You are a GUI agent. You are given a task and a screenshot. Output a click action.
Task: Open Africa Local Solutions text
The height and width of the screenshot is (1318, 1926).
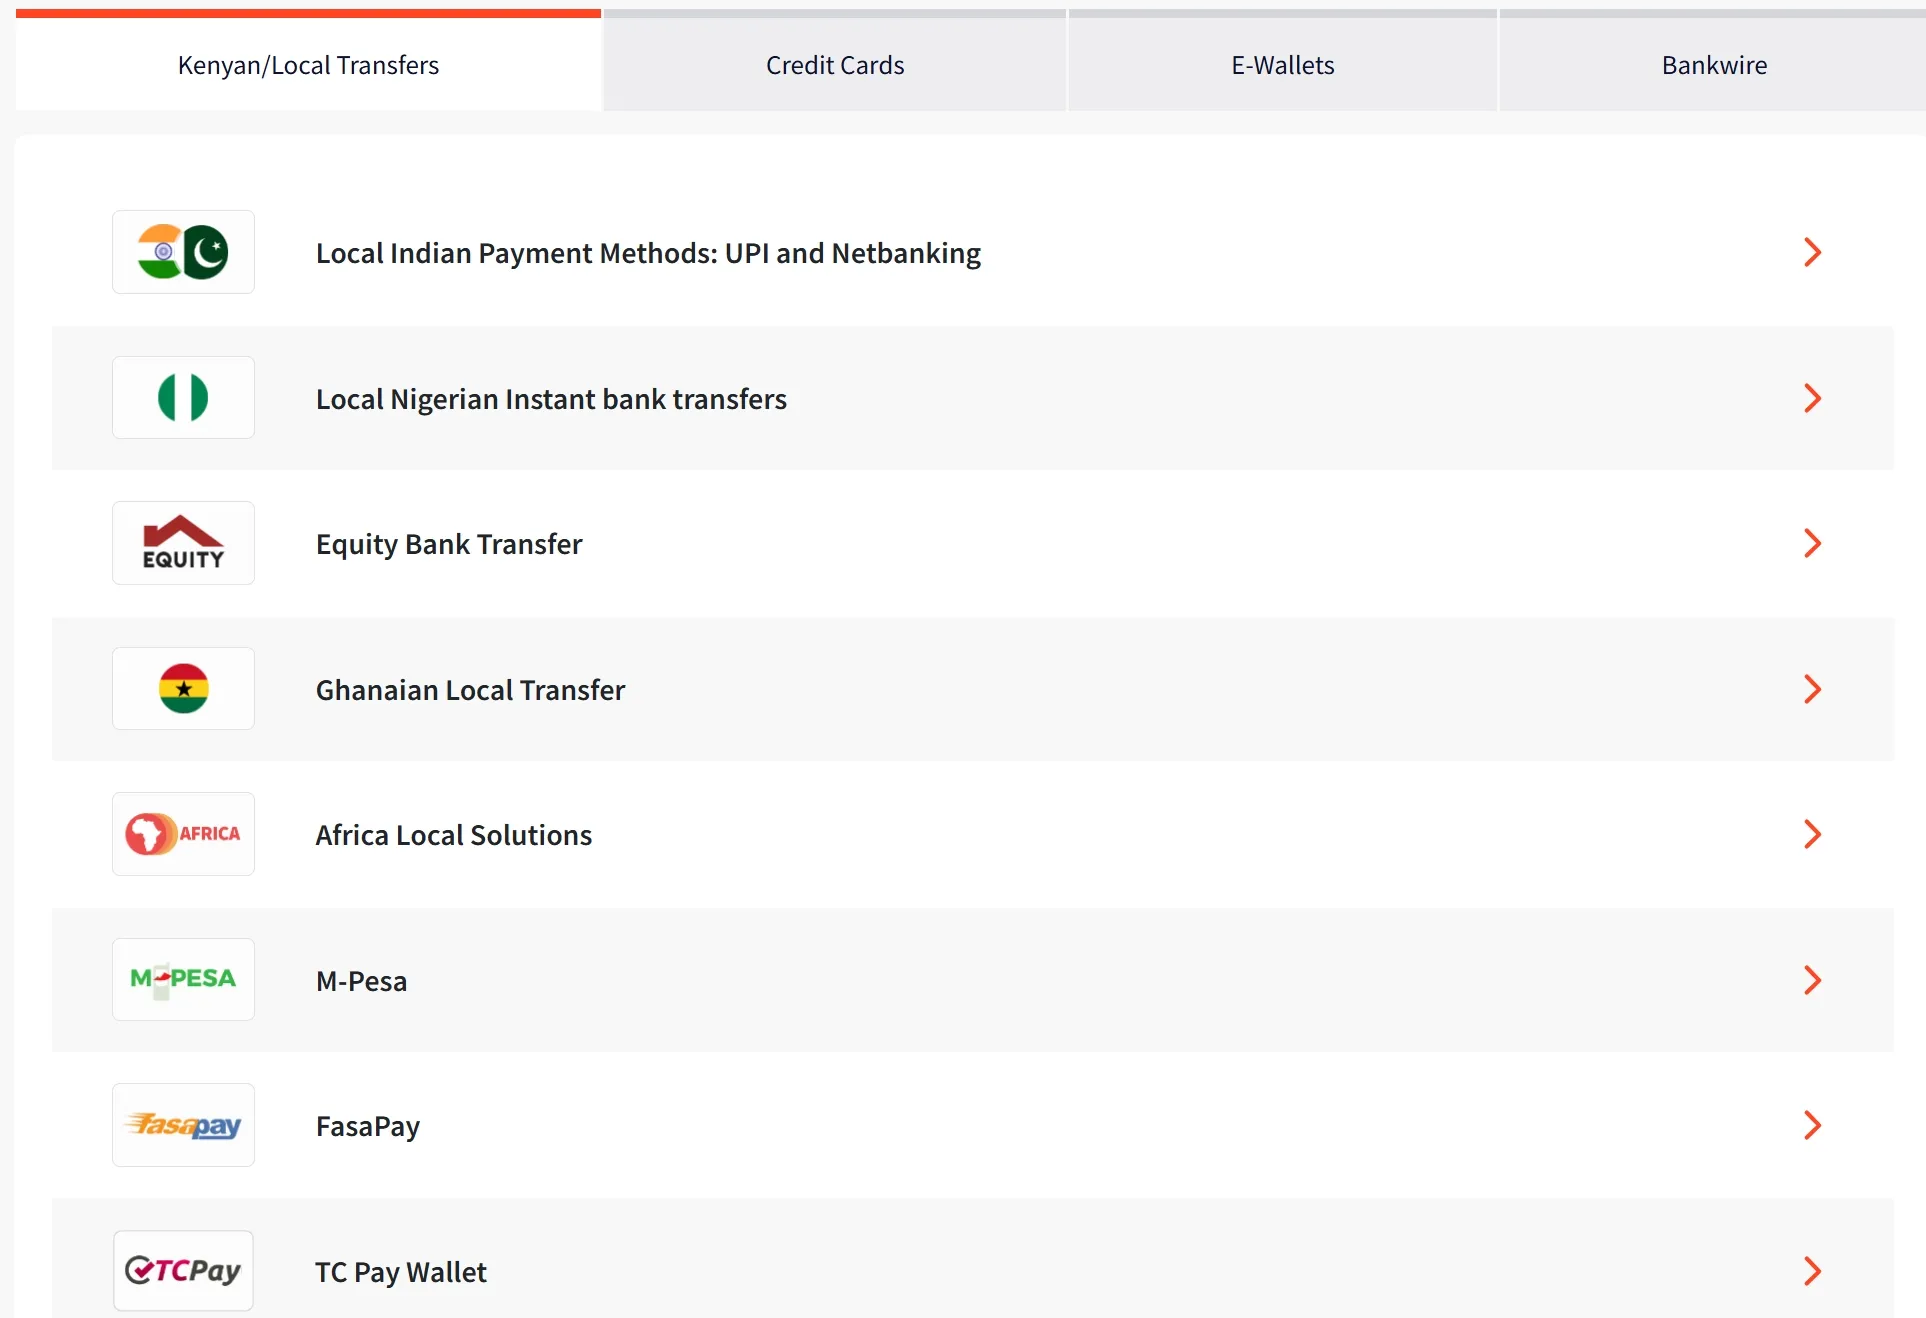click(x=454, y=835)
